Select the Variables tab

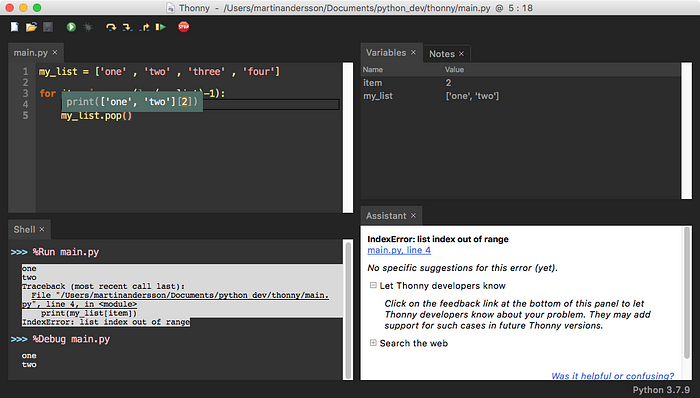coord(386,53)
